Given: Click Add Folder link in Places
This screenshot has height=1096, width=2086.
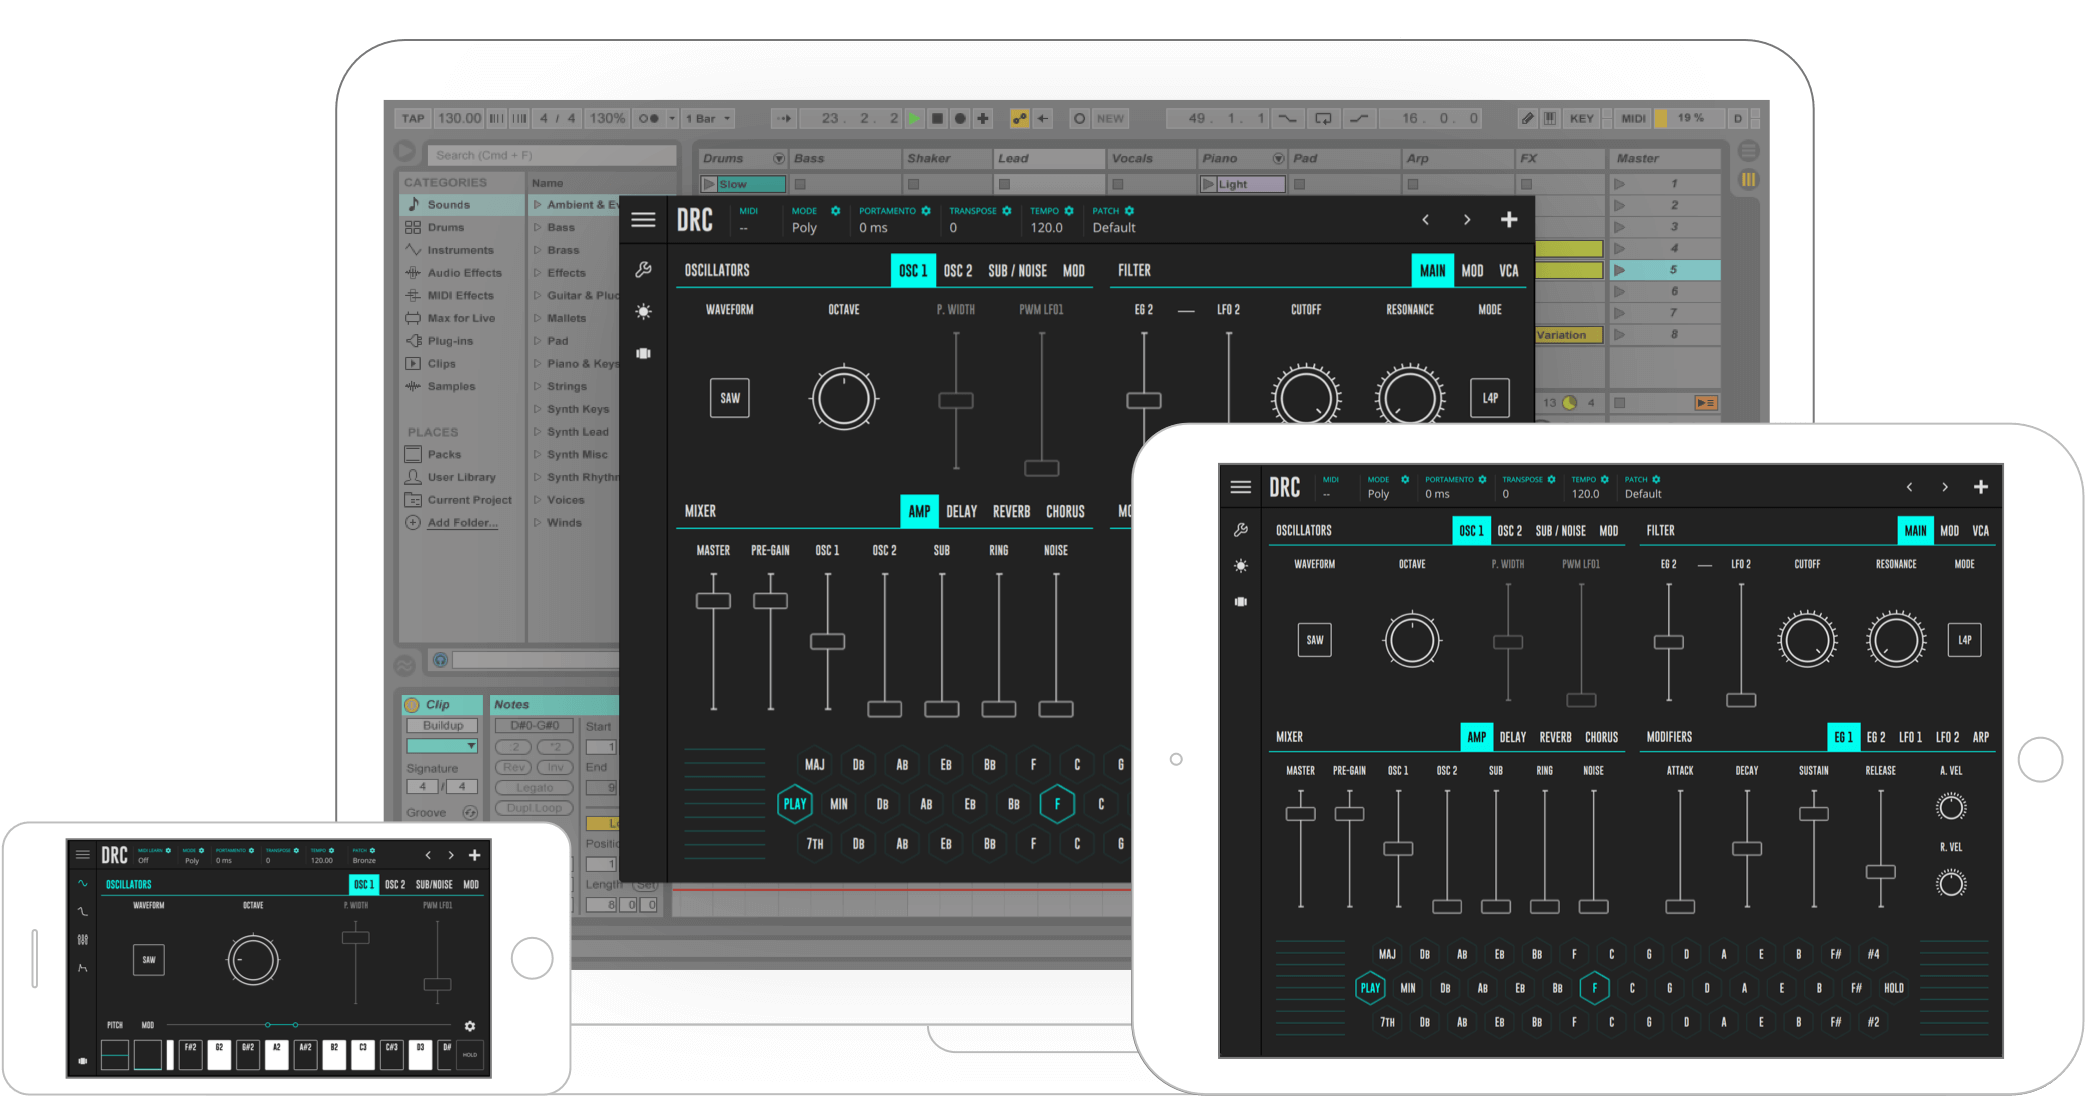Looking at the screenshot, I should click(x=462, y=523).
